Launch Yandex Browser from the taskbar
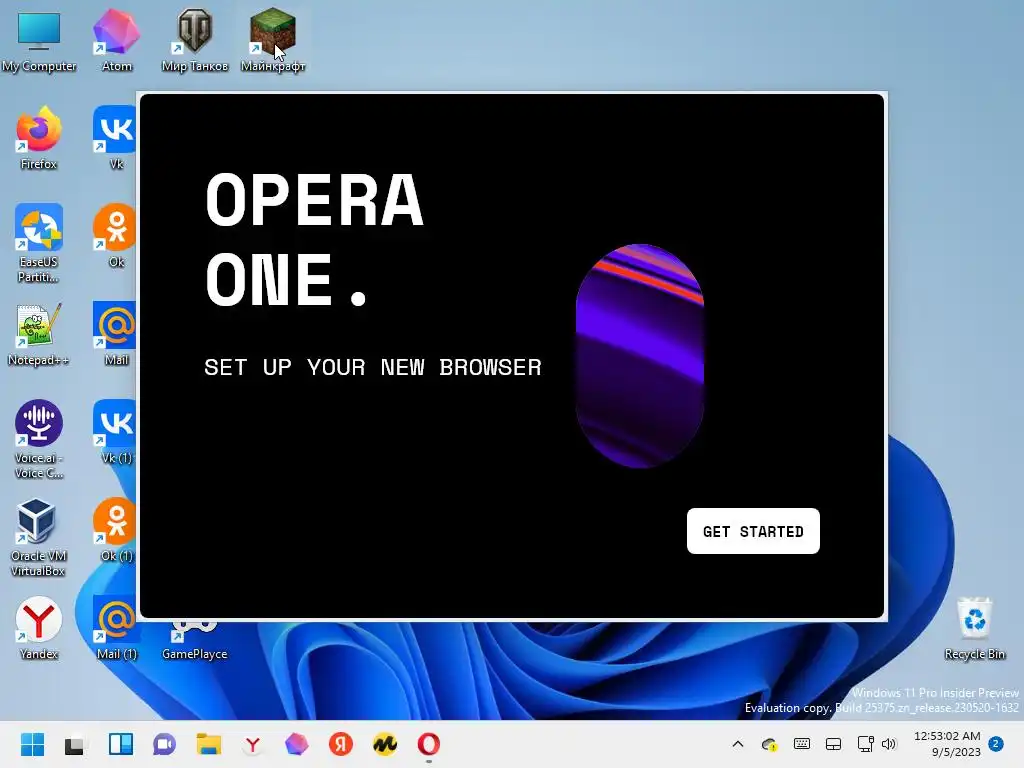The width and height of the screenshot is (1024, 768). click(x=253, y=744)
